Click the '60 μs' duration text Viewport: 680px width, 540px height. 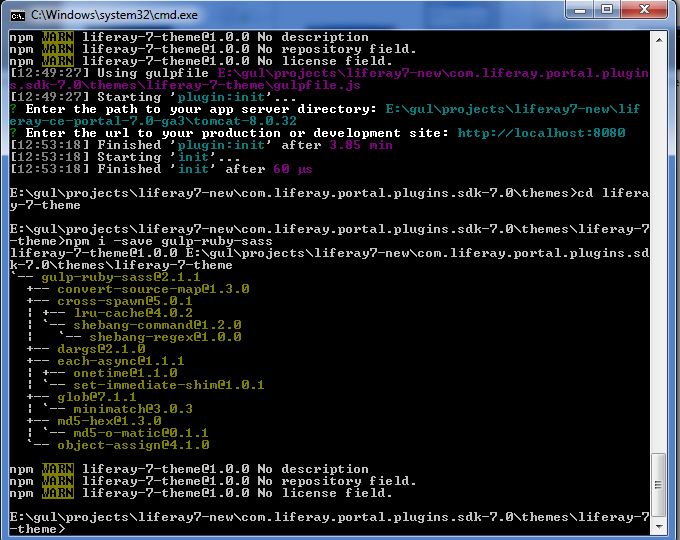pos(293,169)
